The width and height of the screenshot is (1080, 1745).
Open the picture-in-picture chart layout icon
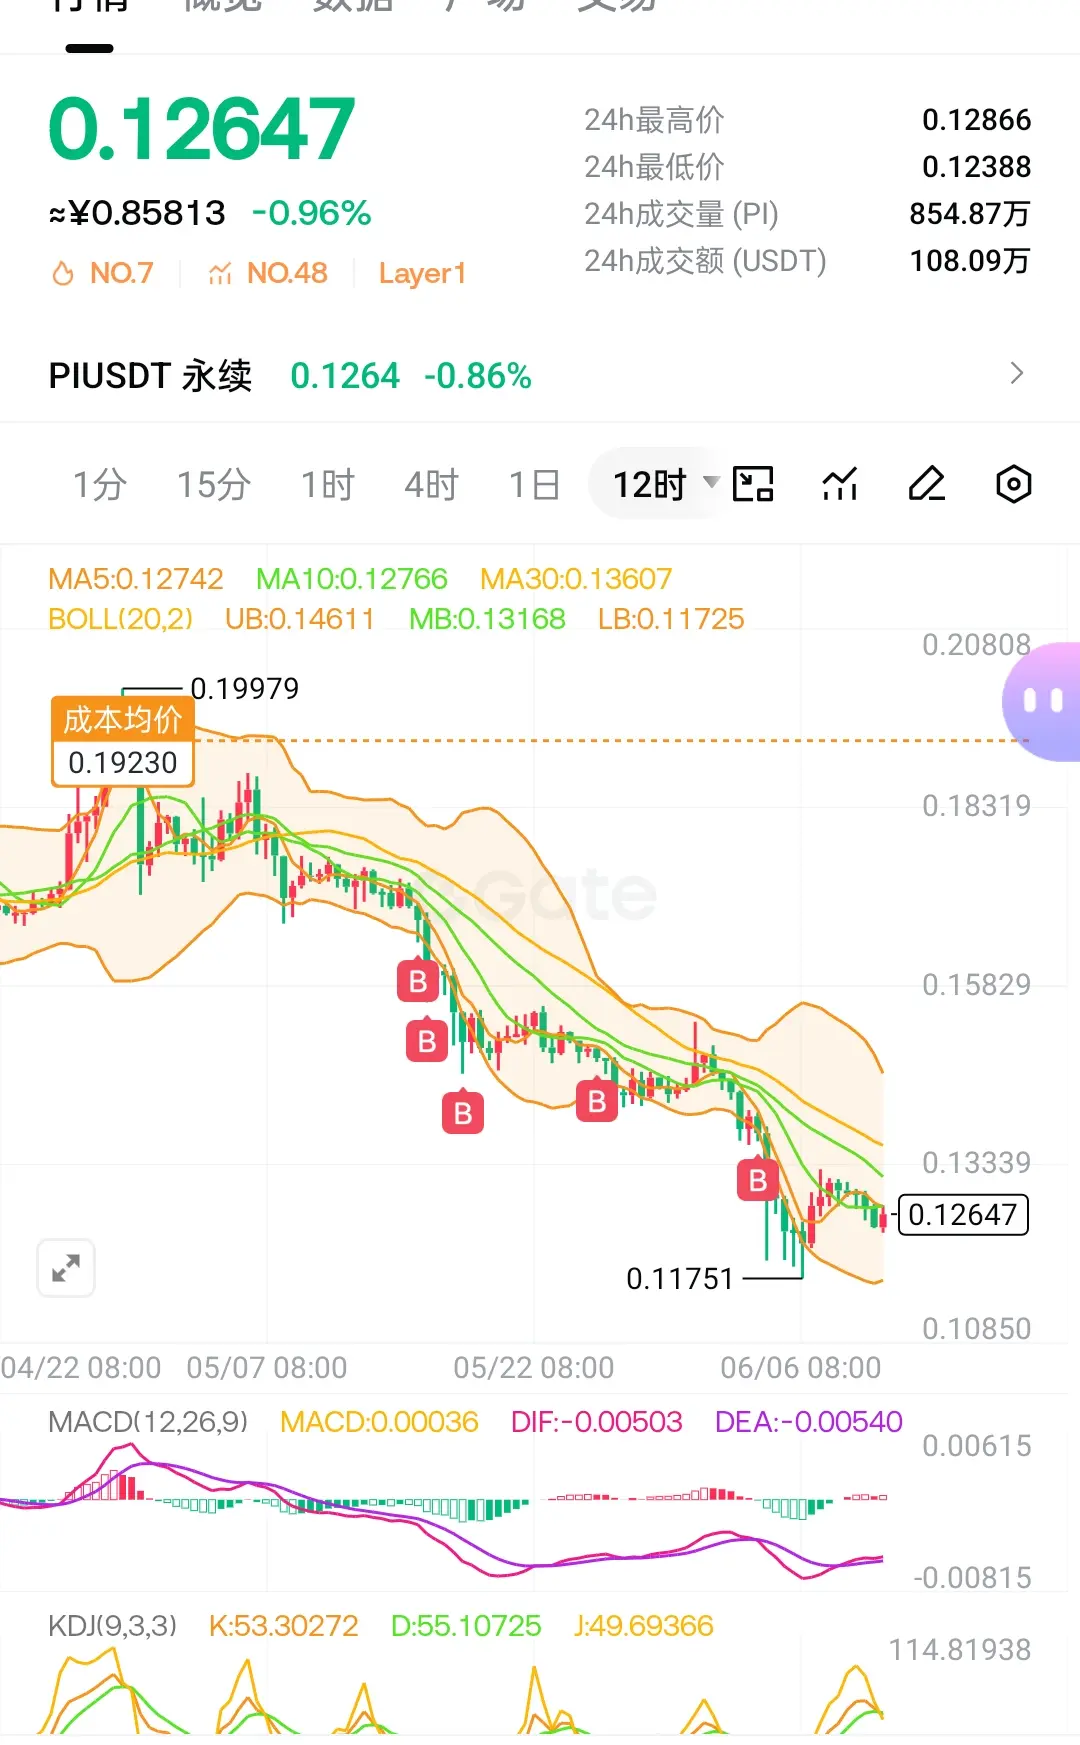coord(753,484)
